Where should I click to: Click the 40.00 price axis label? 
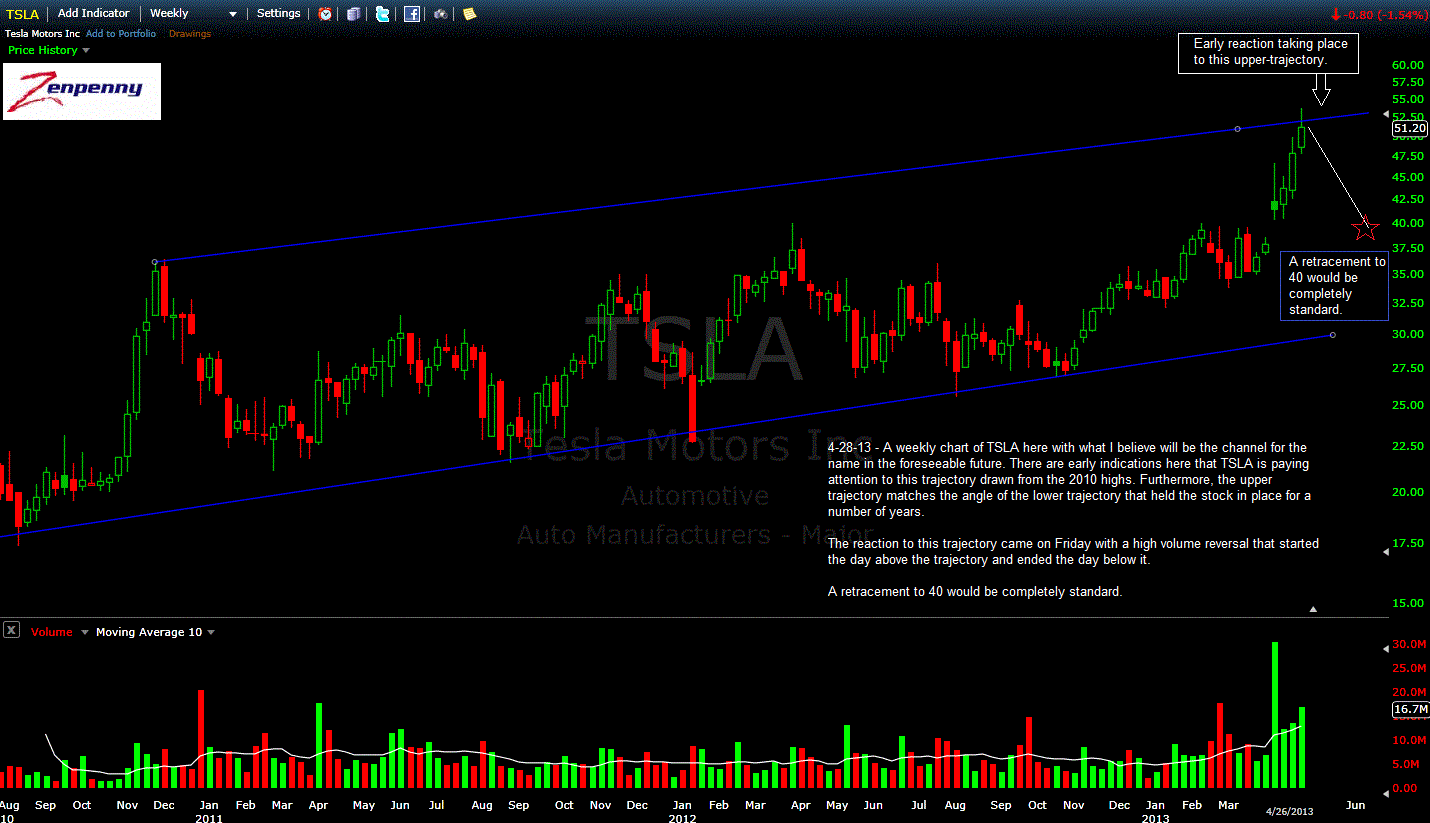point(1408,223)
